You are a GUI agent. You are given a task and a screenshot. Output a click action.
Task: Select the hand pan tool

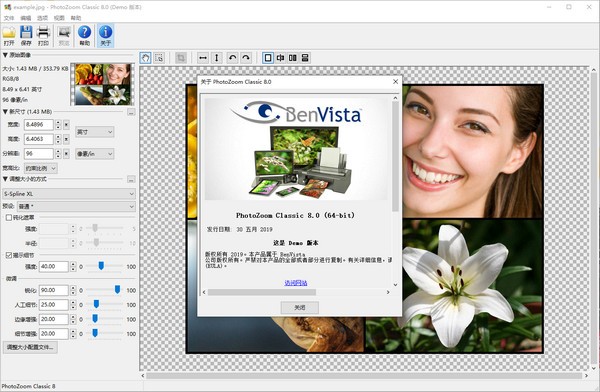point(145,58)
